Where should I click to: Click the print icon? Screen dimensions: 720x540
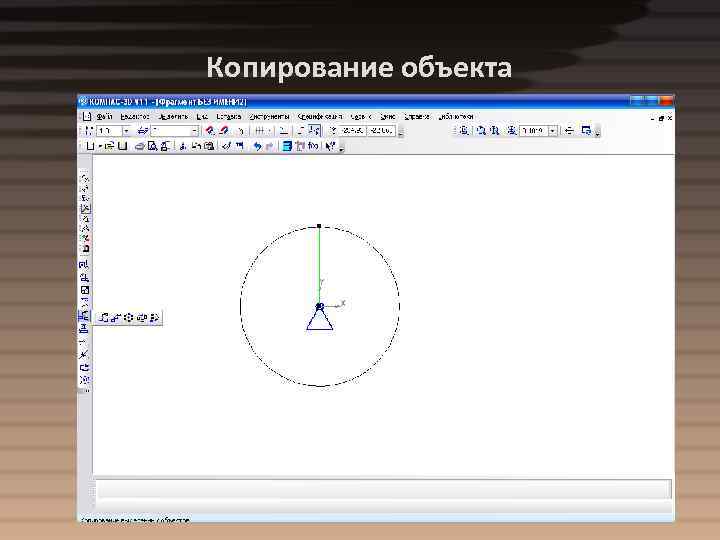tap(140, 146)
